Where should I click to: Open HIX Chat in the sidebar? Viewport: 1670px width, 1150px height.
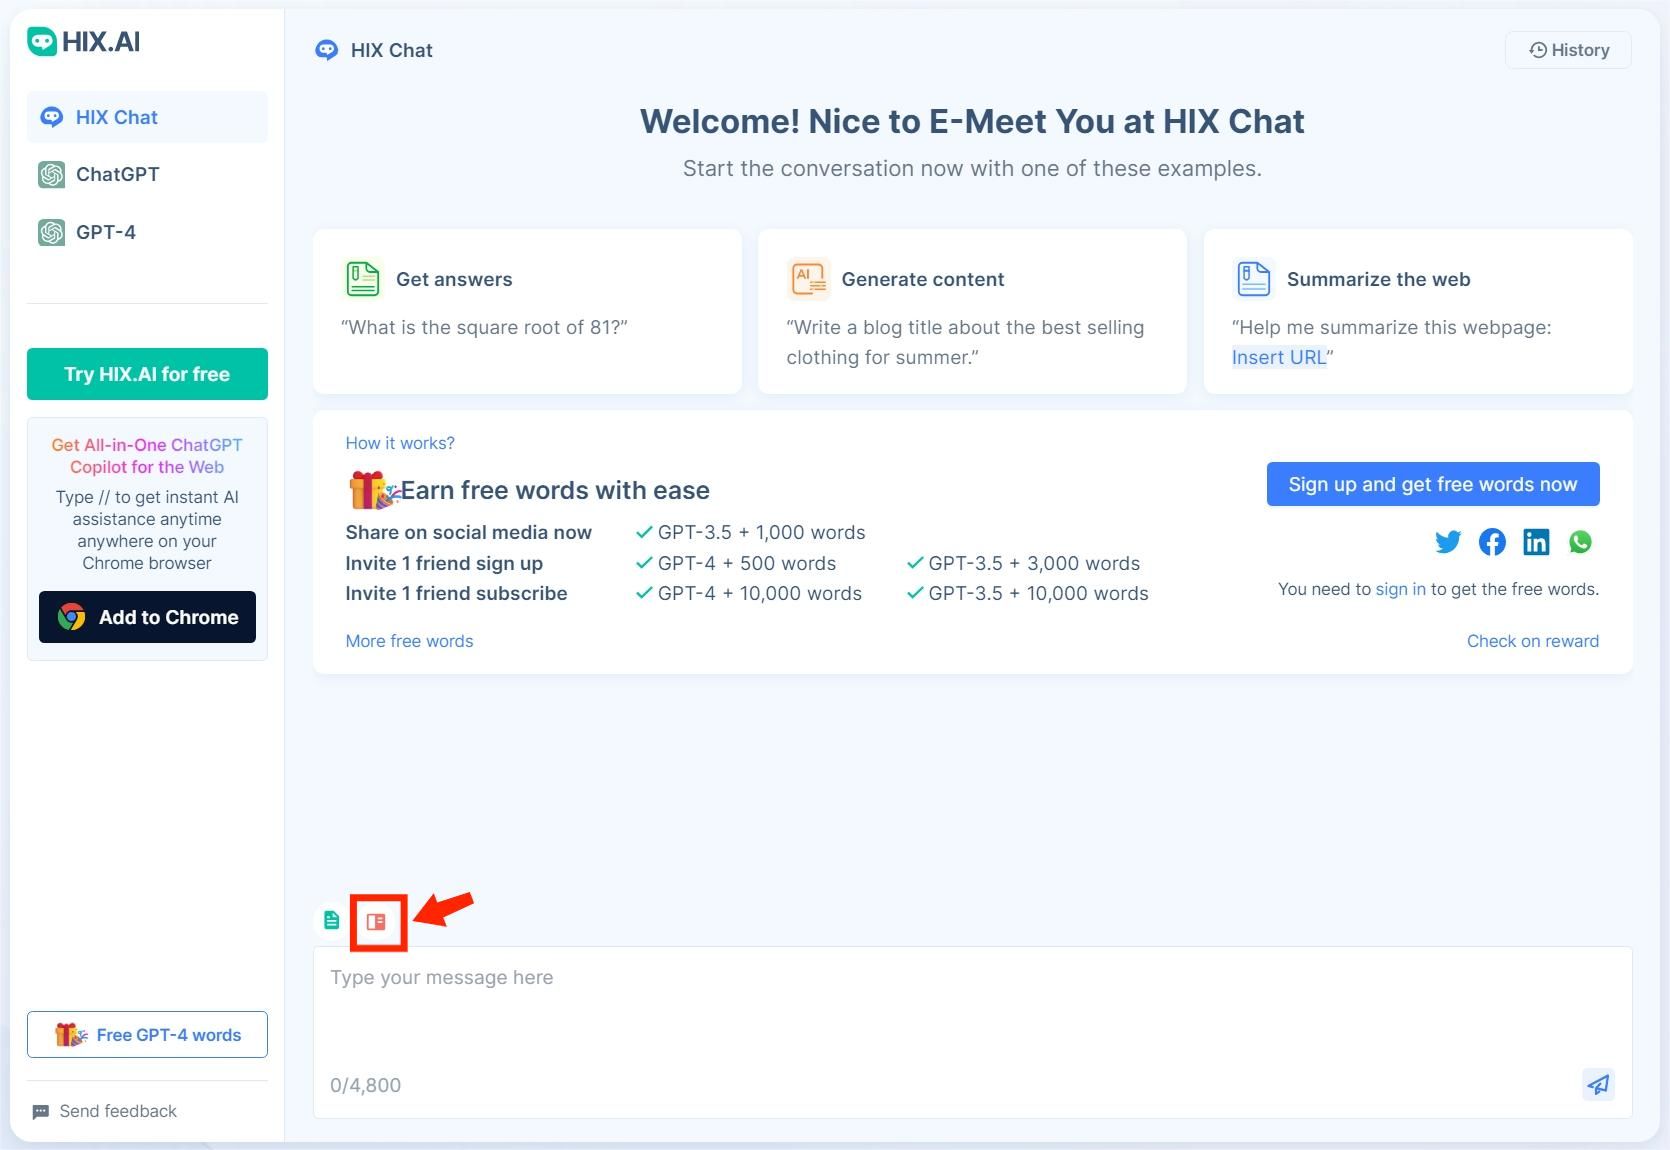pyautogui.click(x=147, y=117)
